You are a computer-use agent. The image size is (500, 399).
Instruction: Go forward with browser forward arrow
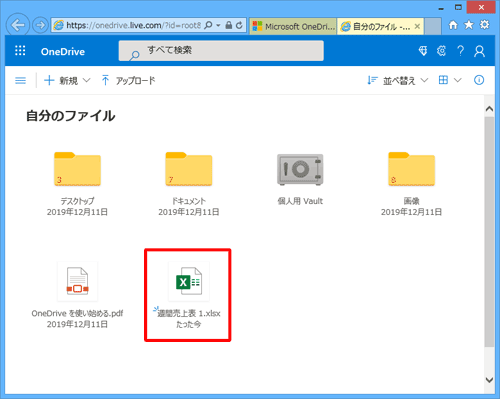[40, 25]
